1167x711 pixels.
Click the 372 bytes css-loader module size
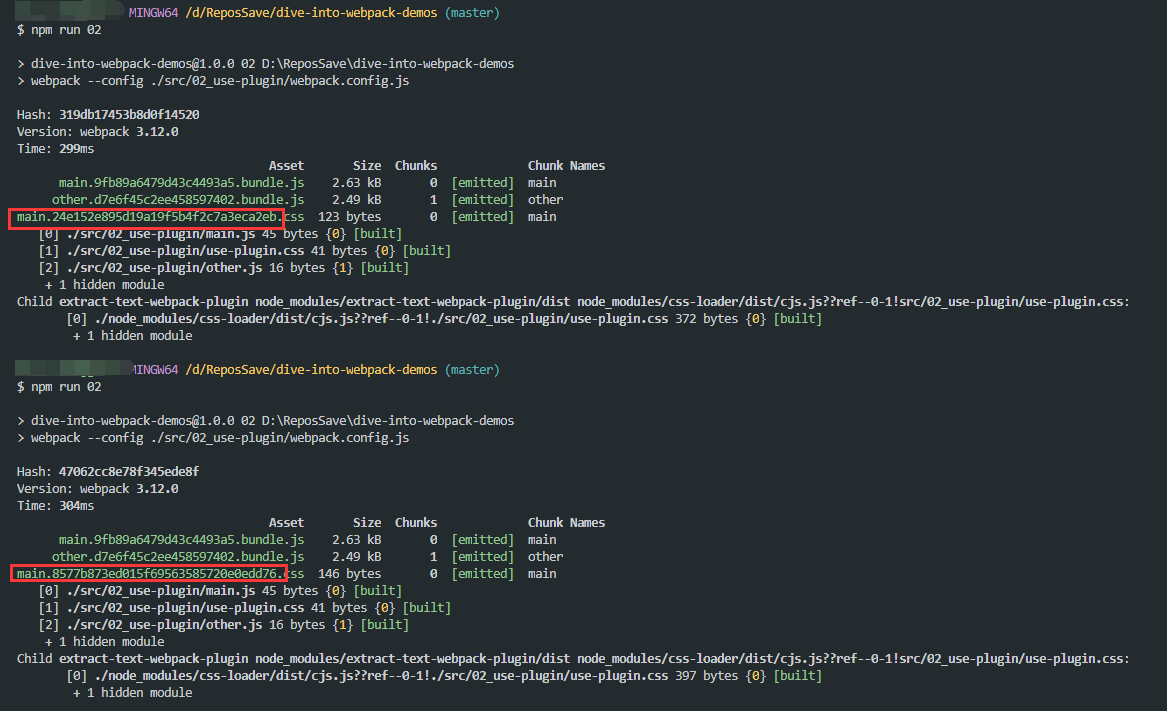point(720,319)
